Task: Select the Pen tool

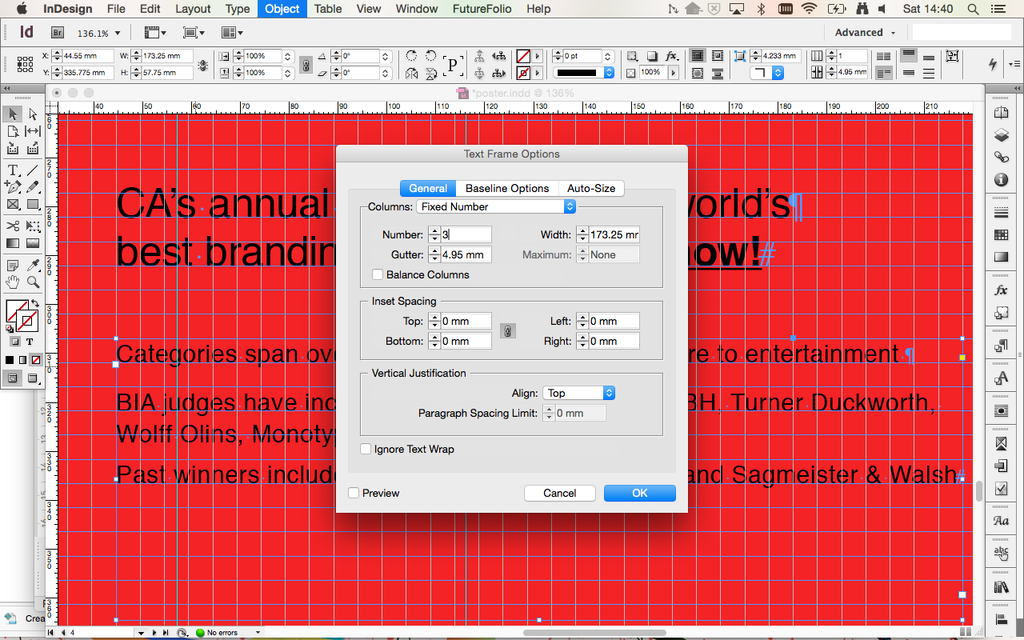Action: (14, 187)
